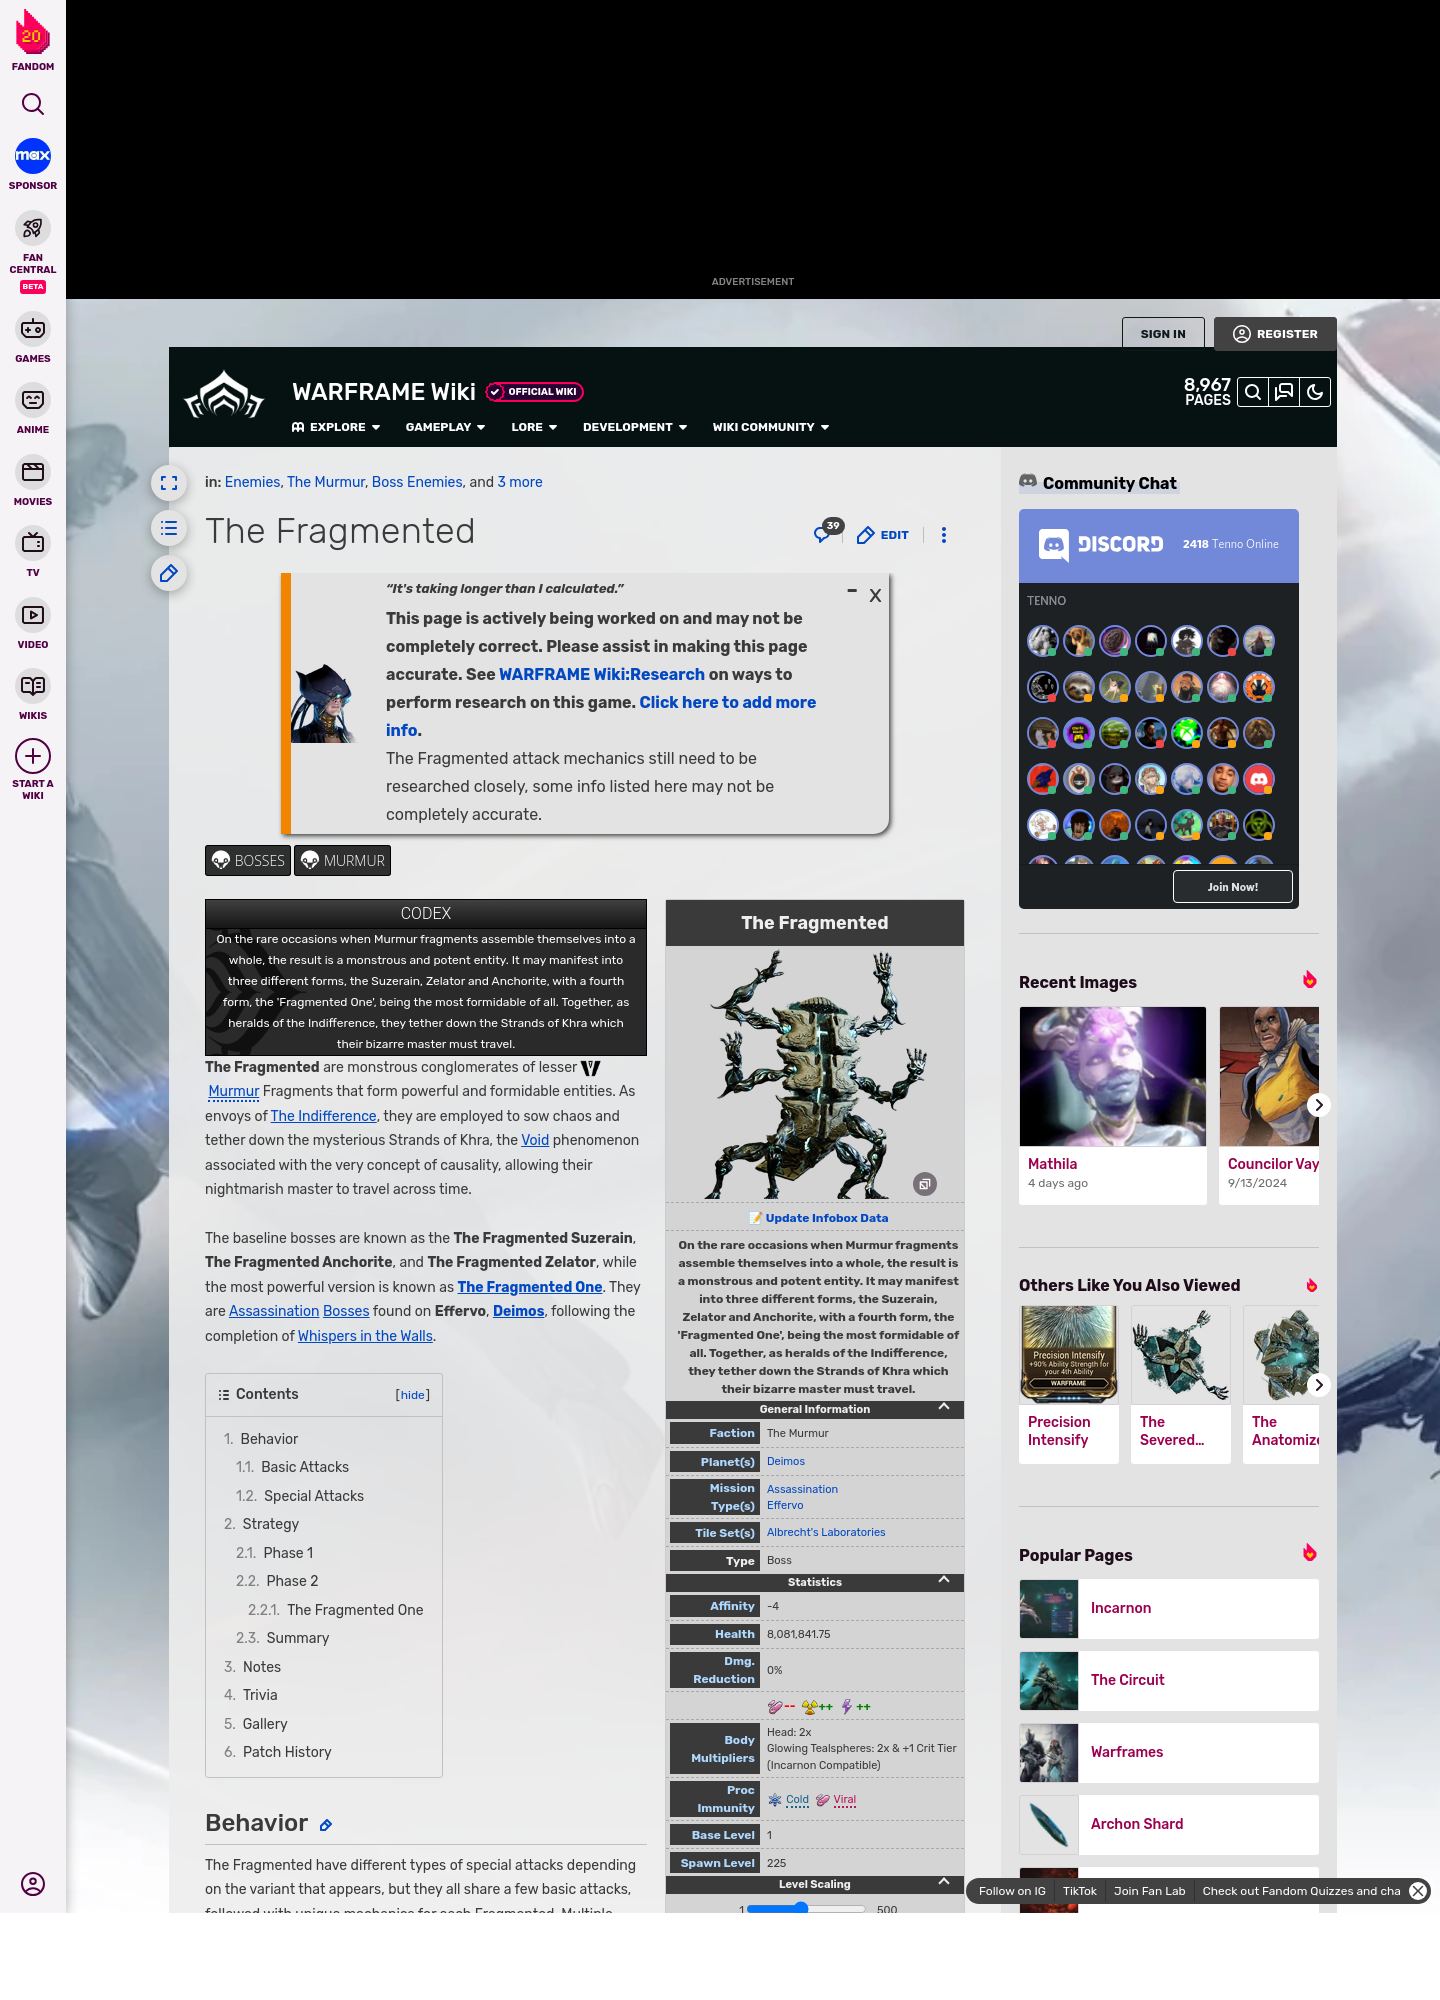Click Follow on IG link
The height and width of the screenshot is (2000, 1440).
[1012, 1891]
